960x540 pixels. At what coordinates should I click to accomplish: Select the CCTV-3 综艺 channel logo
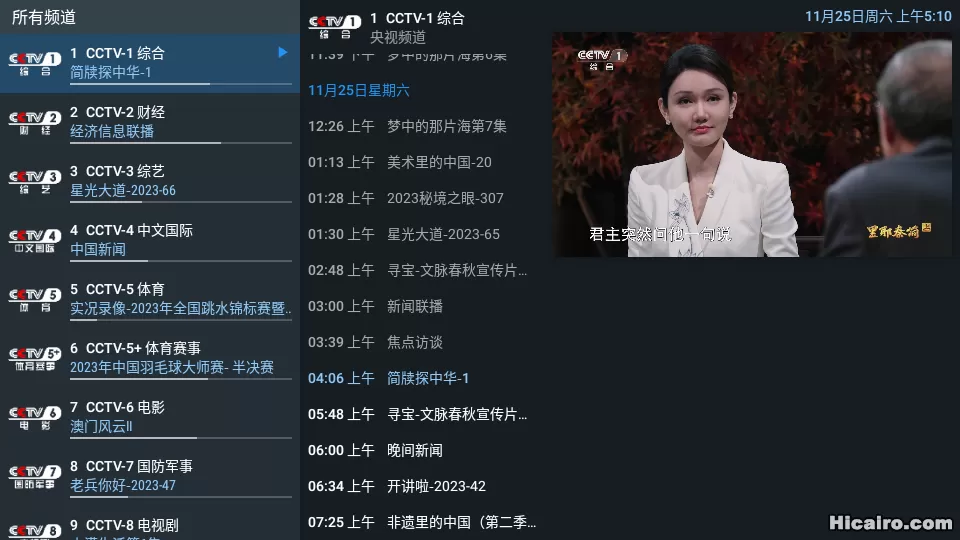click(35, 181)
